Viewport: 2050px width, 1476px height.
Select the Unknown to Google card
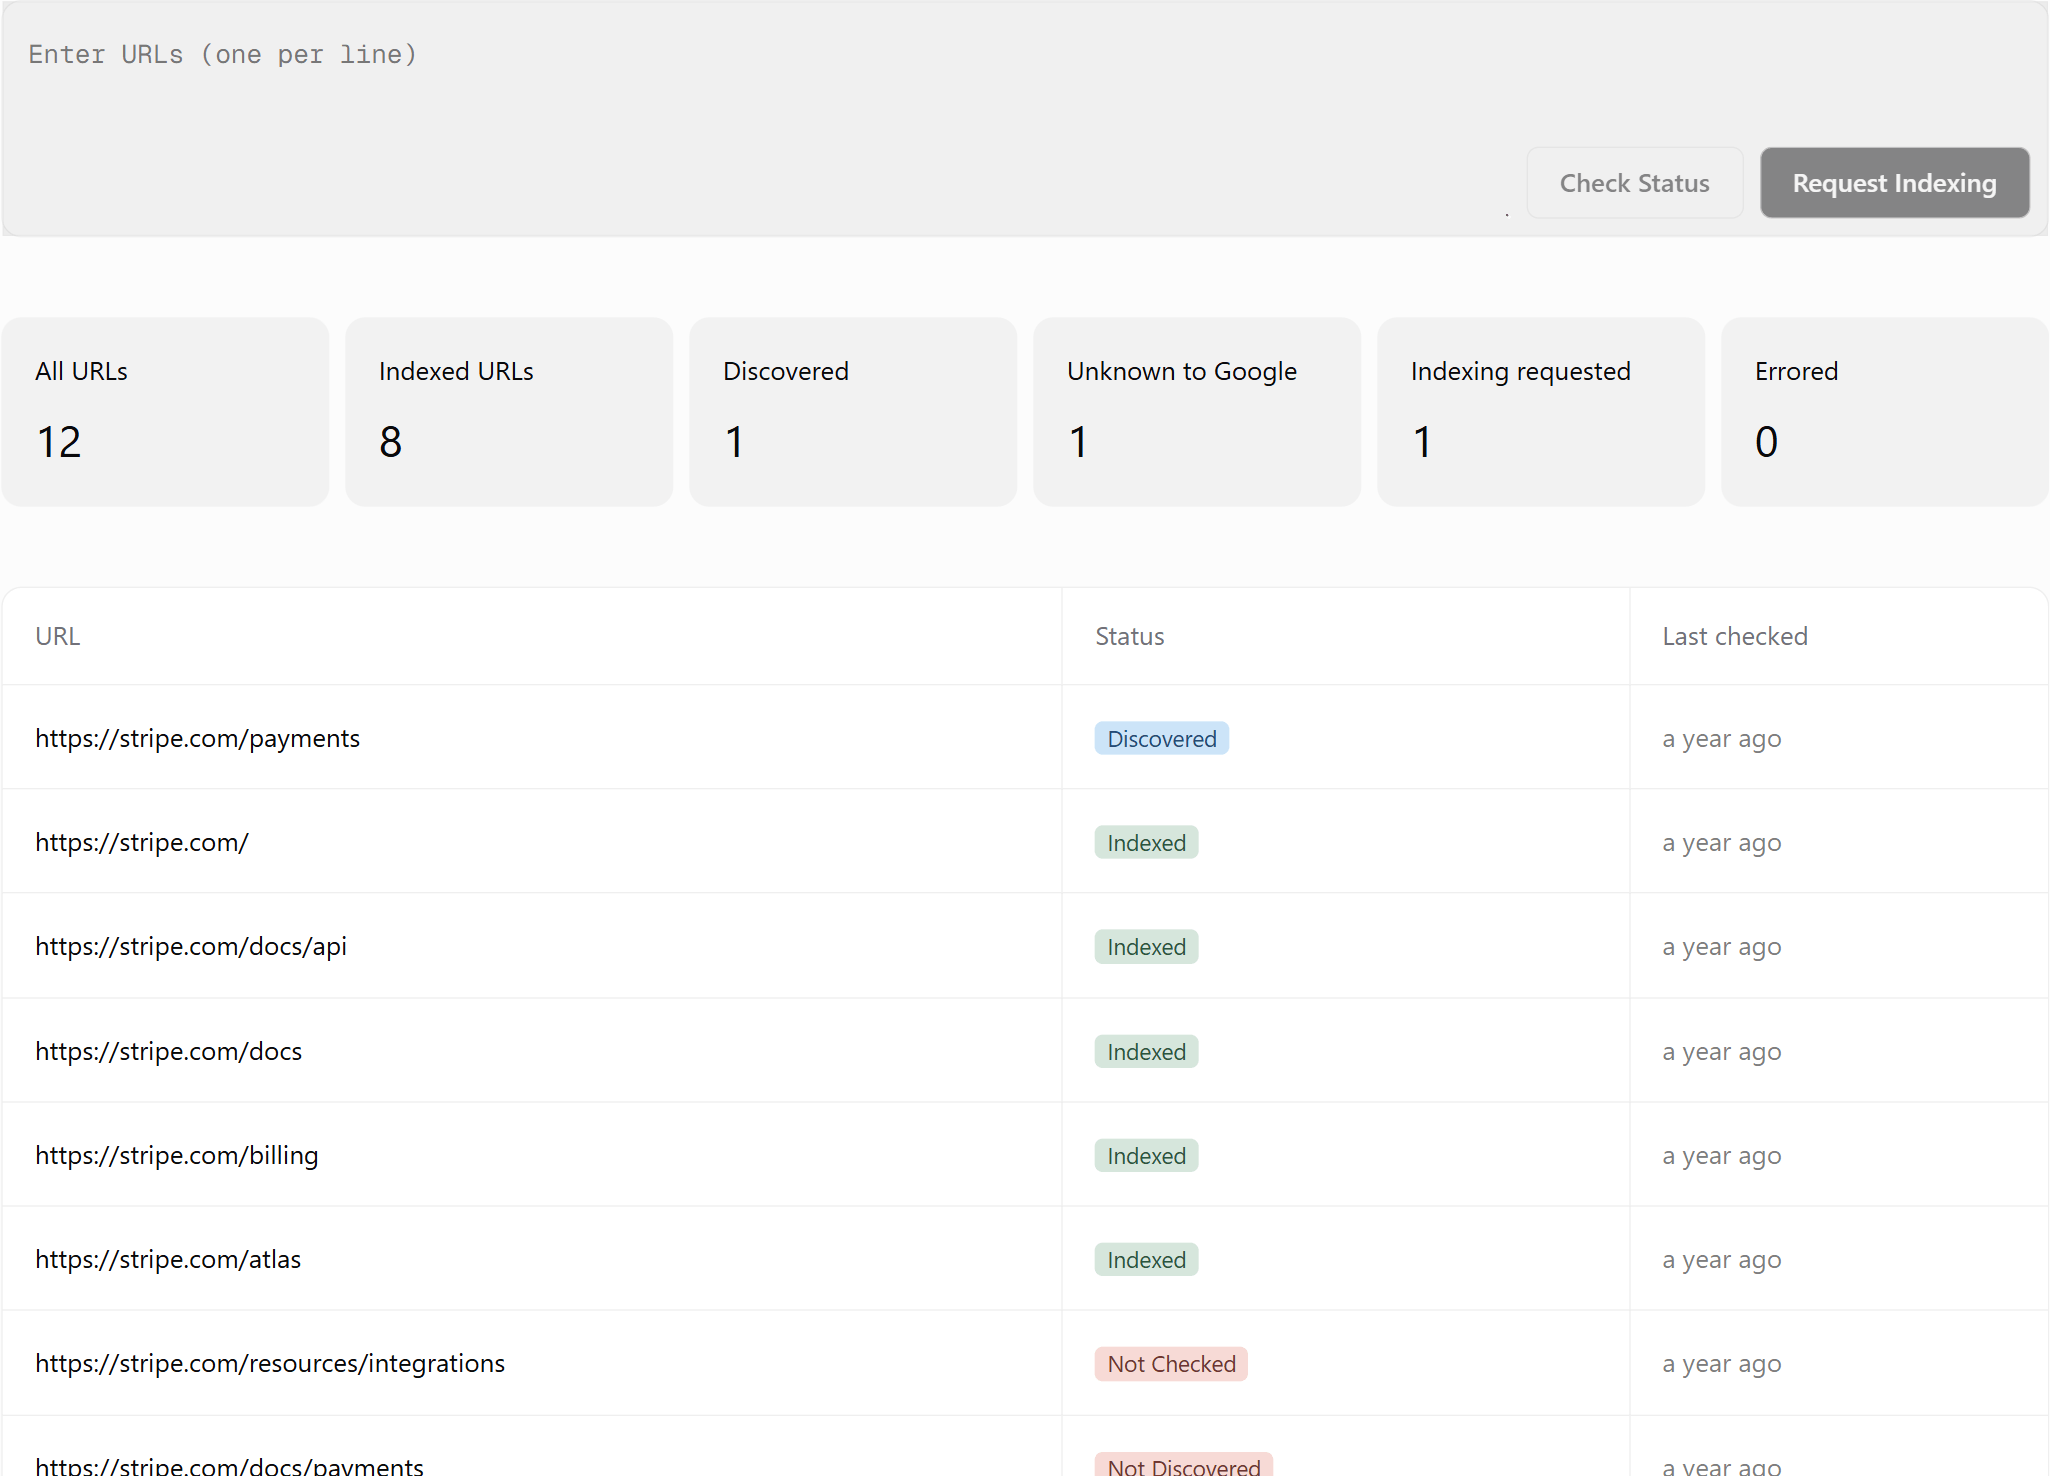tap(1197, 412)
